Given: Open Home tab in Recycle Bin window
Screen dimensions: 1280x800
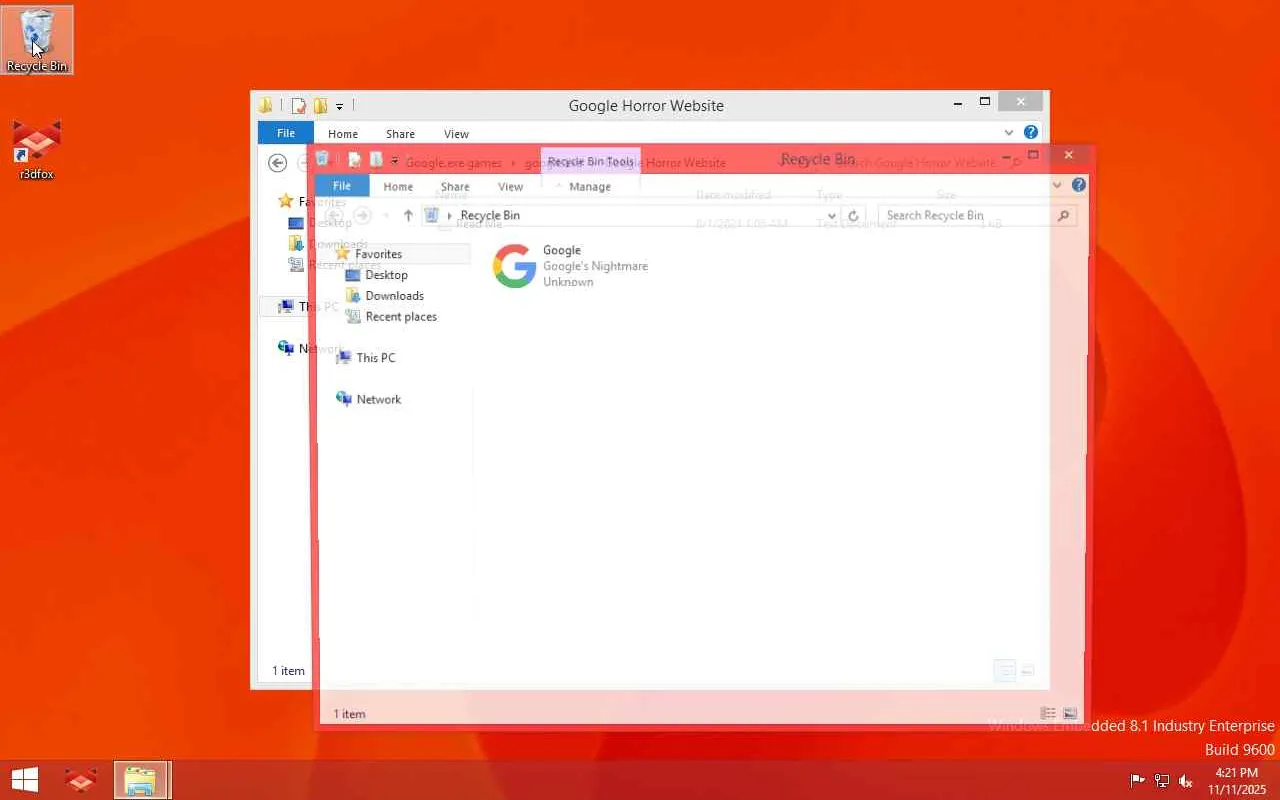Looking at the screenshot, I should tap(398, 186).
